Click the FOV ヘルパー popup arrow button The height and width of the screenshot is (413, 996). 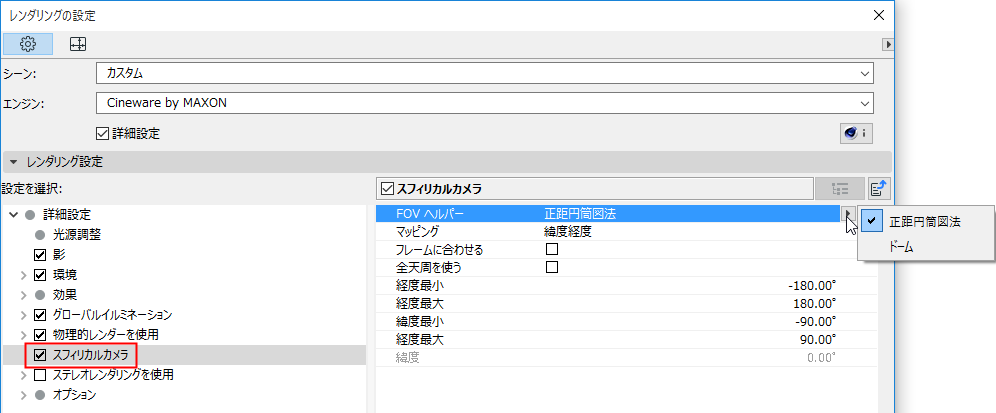pyautogui.click(x=849, y=214)
